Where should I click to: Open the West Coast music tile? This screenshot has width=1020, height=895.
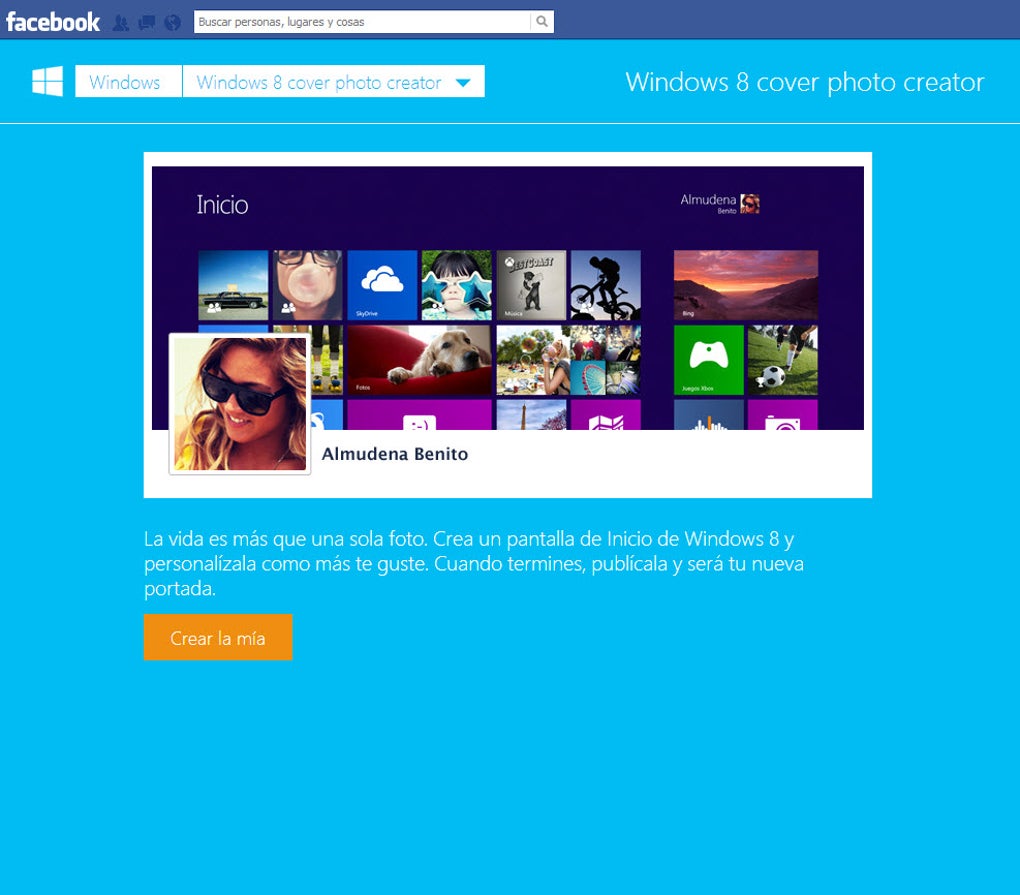(531, 286)
